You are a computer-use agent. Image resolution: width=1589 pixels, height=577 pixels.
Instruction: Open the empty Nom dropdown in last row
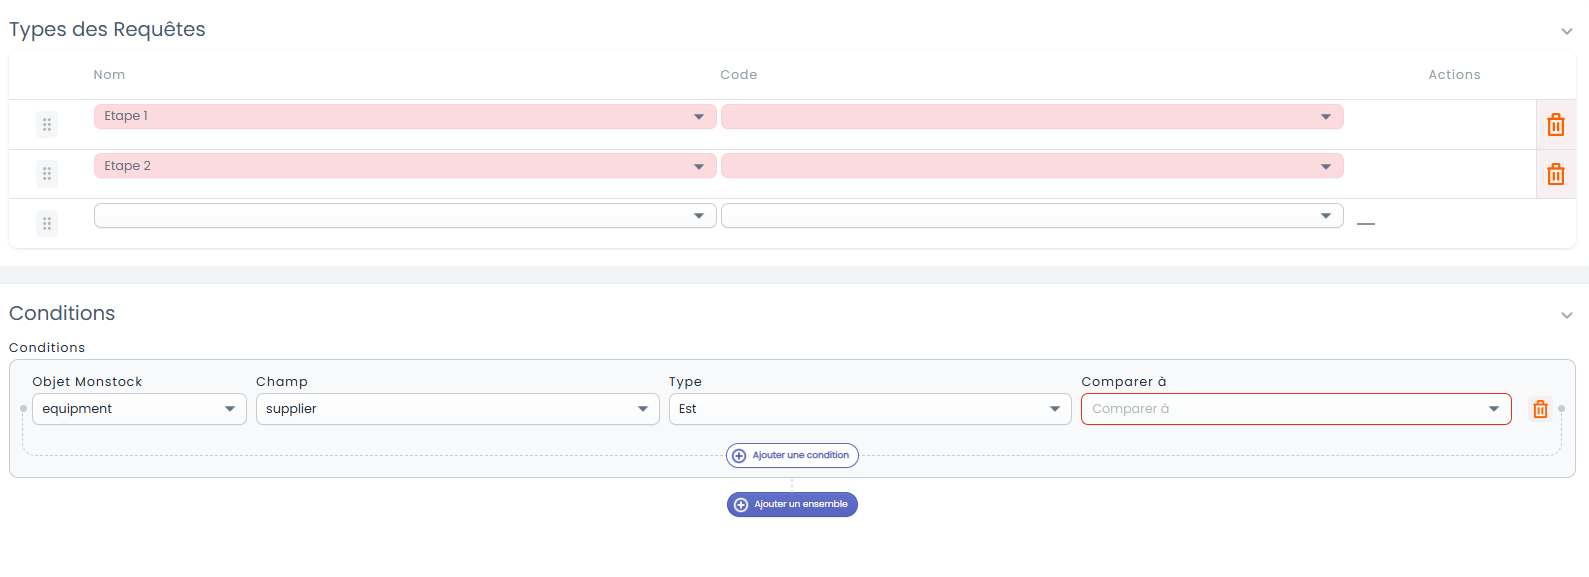(x=405, y=215)
